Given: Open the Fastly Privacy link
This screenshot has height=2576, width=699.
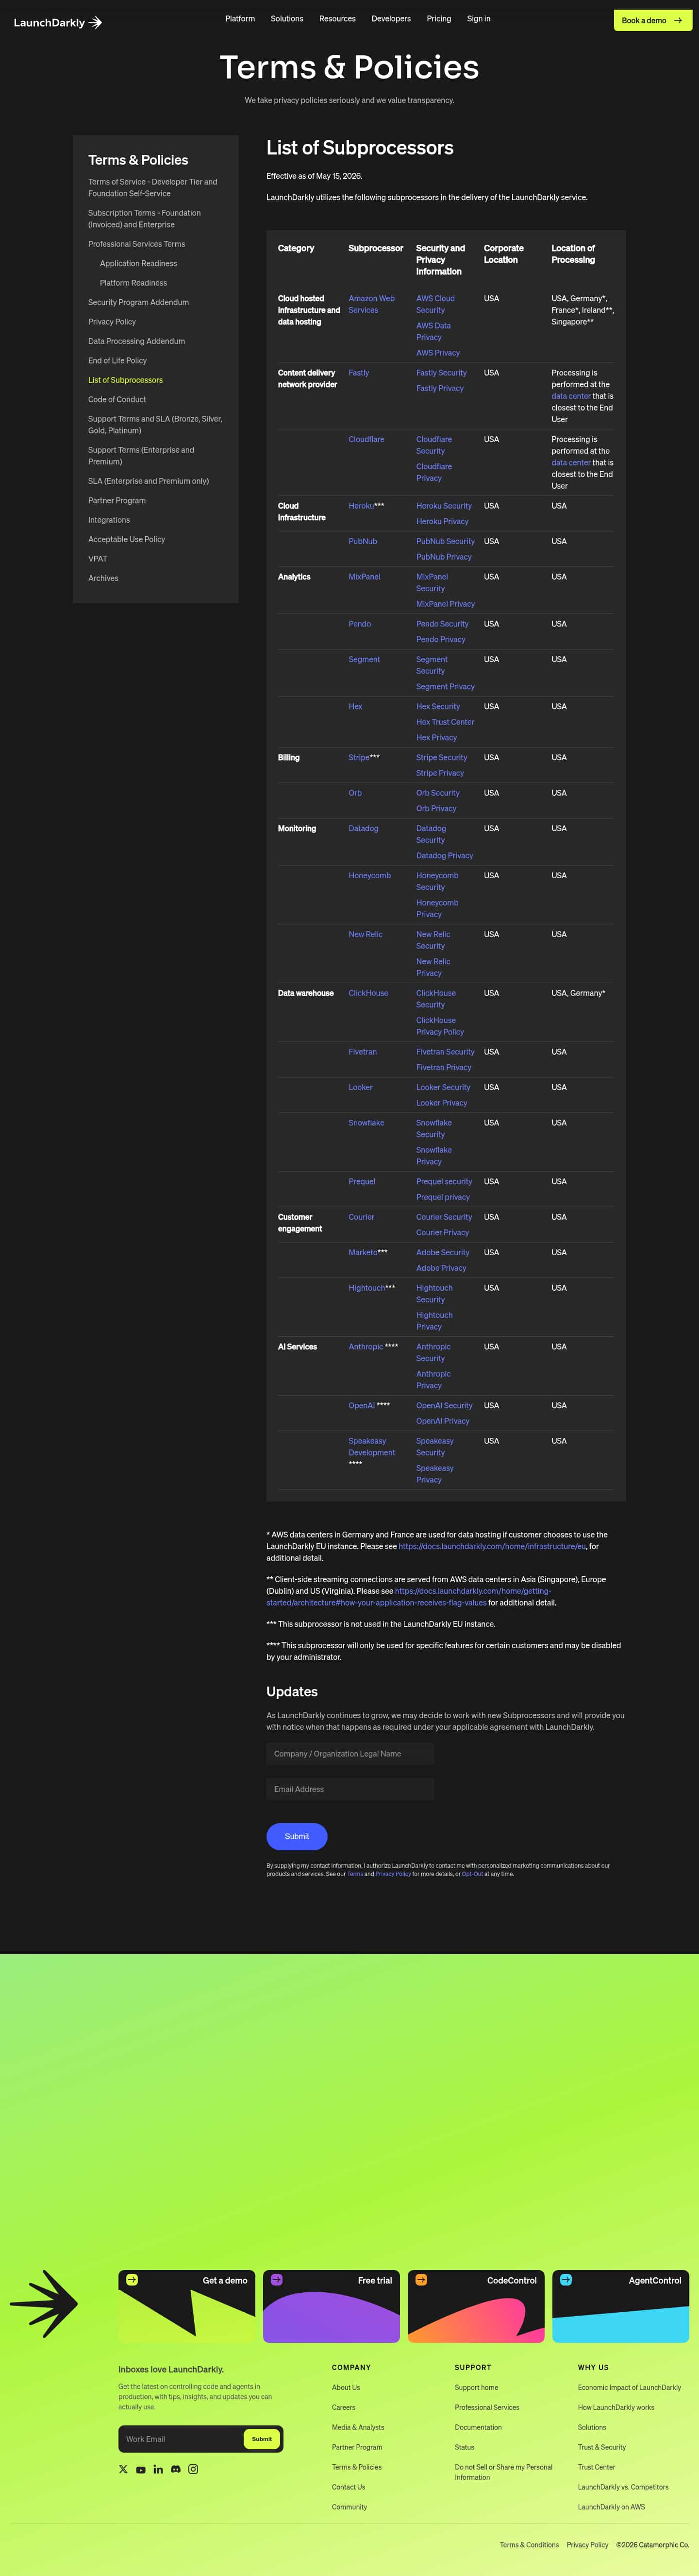Looking at the screenshot, I should pyautogui.click(x=440, y=388).
